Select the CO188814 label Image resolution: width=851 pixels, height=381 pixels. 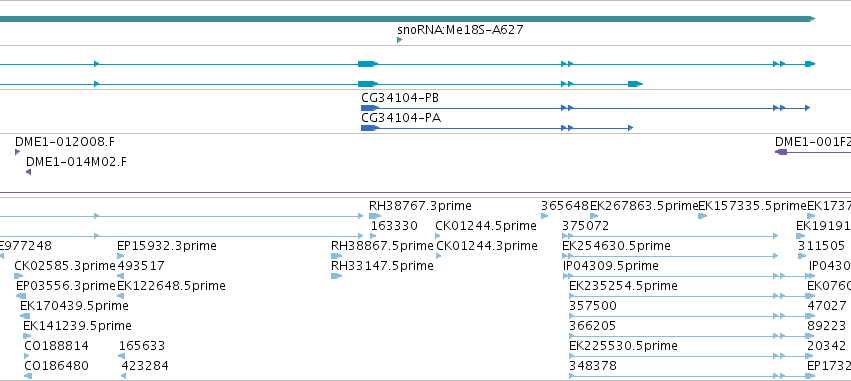coord(56,346)
